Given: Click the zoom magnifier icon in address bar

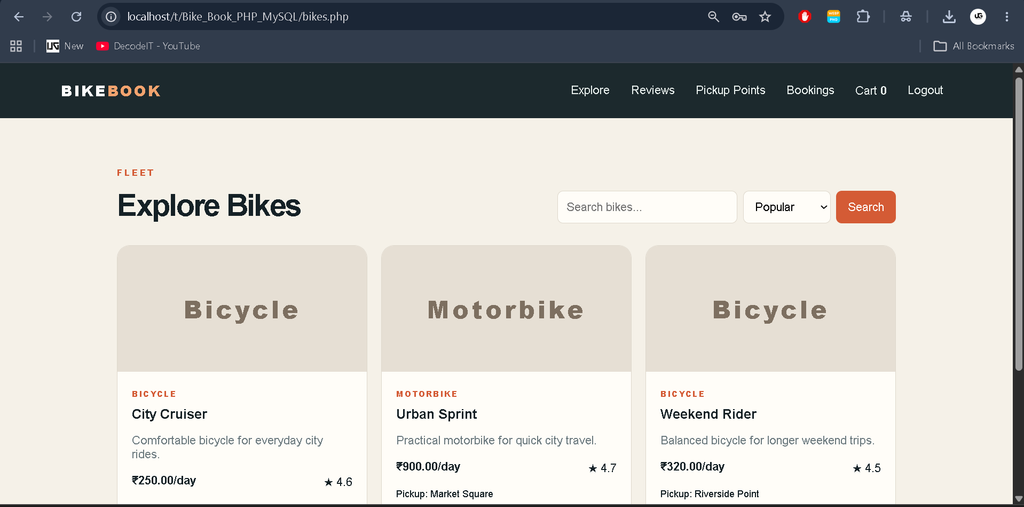Looking at the screenshot, I should click(x=713, y=17).
